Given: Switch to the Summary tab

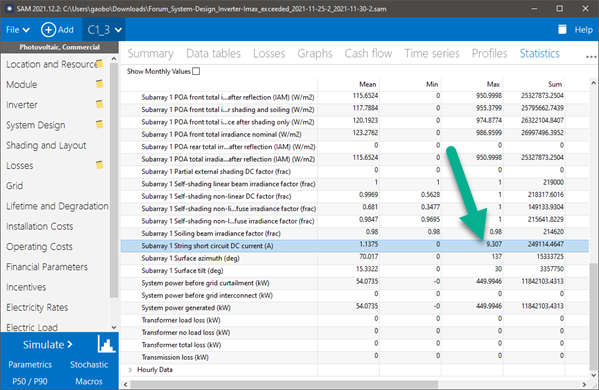Looking at the screenshot, I should (151, 53).
